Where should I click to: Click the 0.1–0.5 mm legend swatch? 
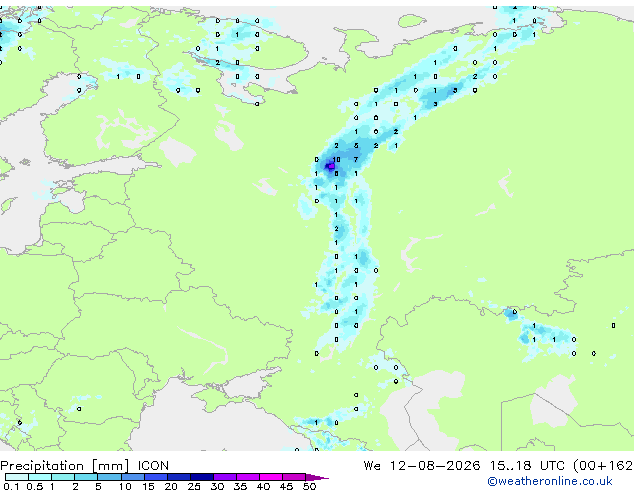point(17,477)
